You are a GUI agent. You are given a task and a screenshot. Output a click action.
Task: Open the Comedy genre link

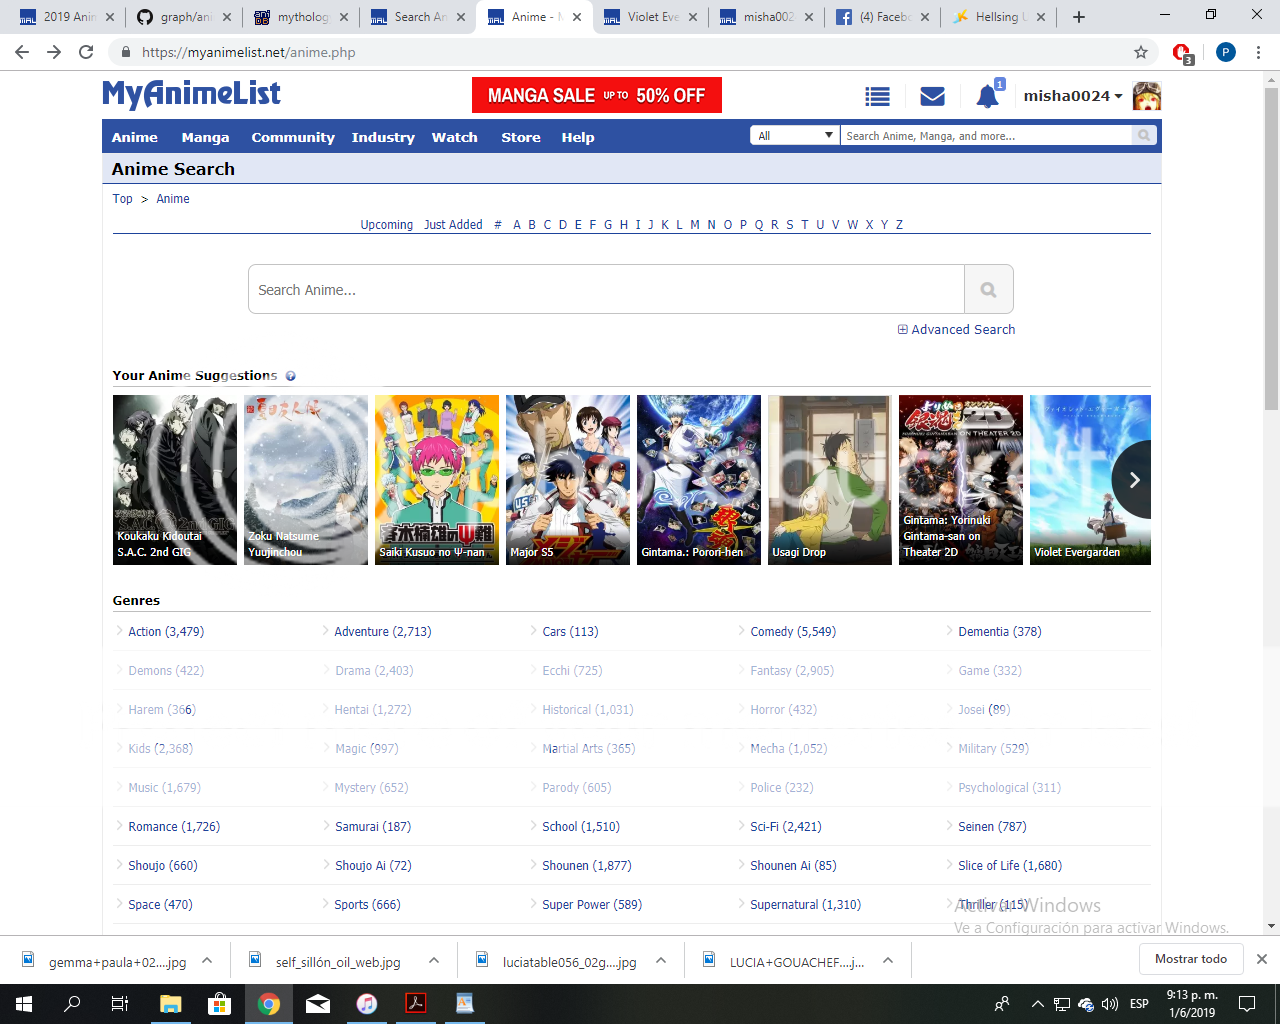(x=792, y=632)
